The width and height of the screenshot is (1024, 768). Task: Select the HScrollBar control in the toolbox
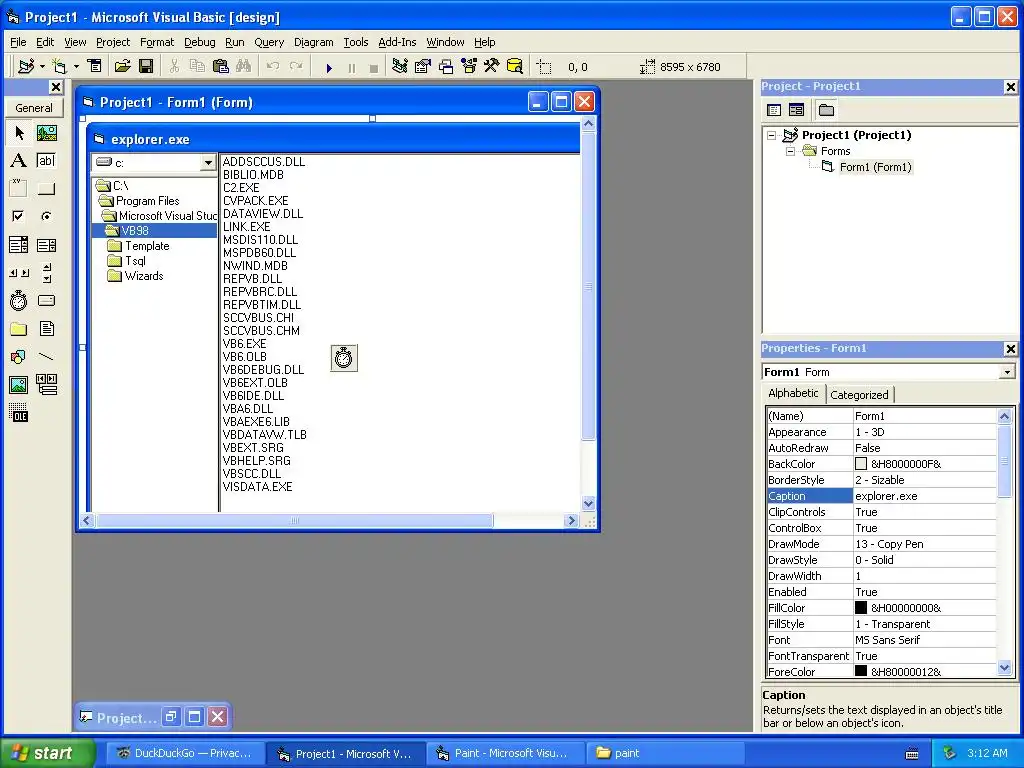pyautogui.click(x=19, y=273)
